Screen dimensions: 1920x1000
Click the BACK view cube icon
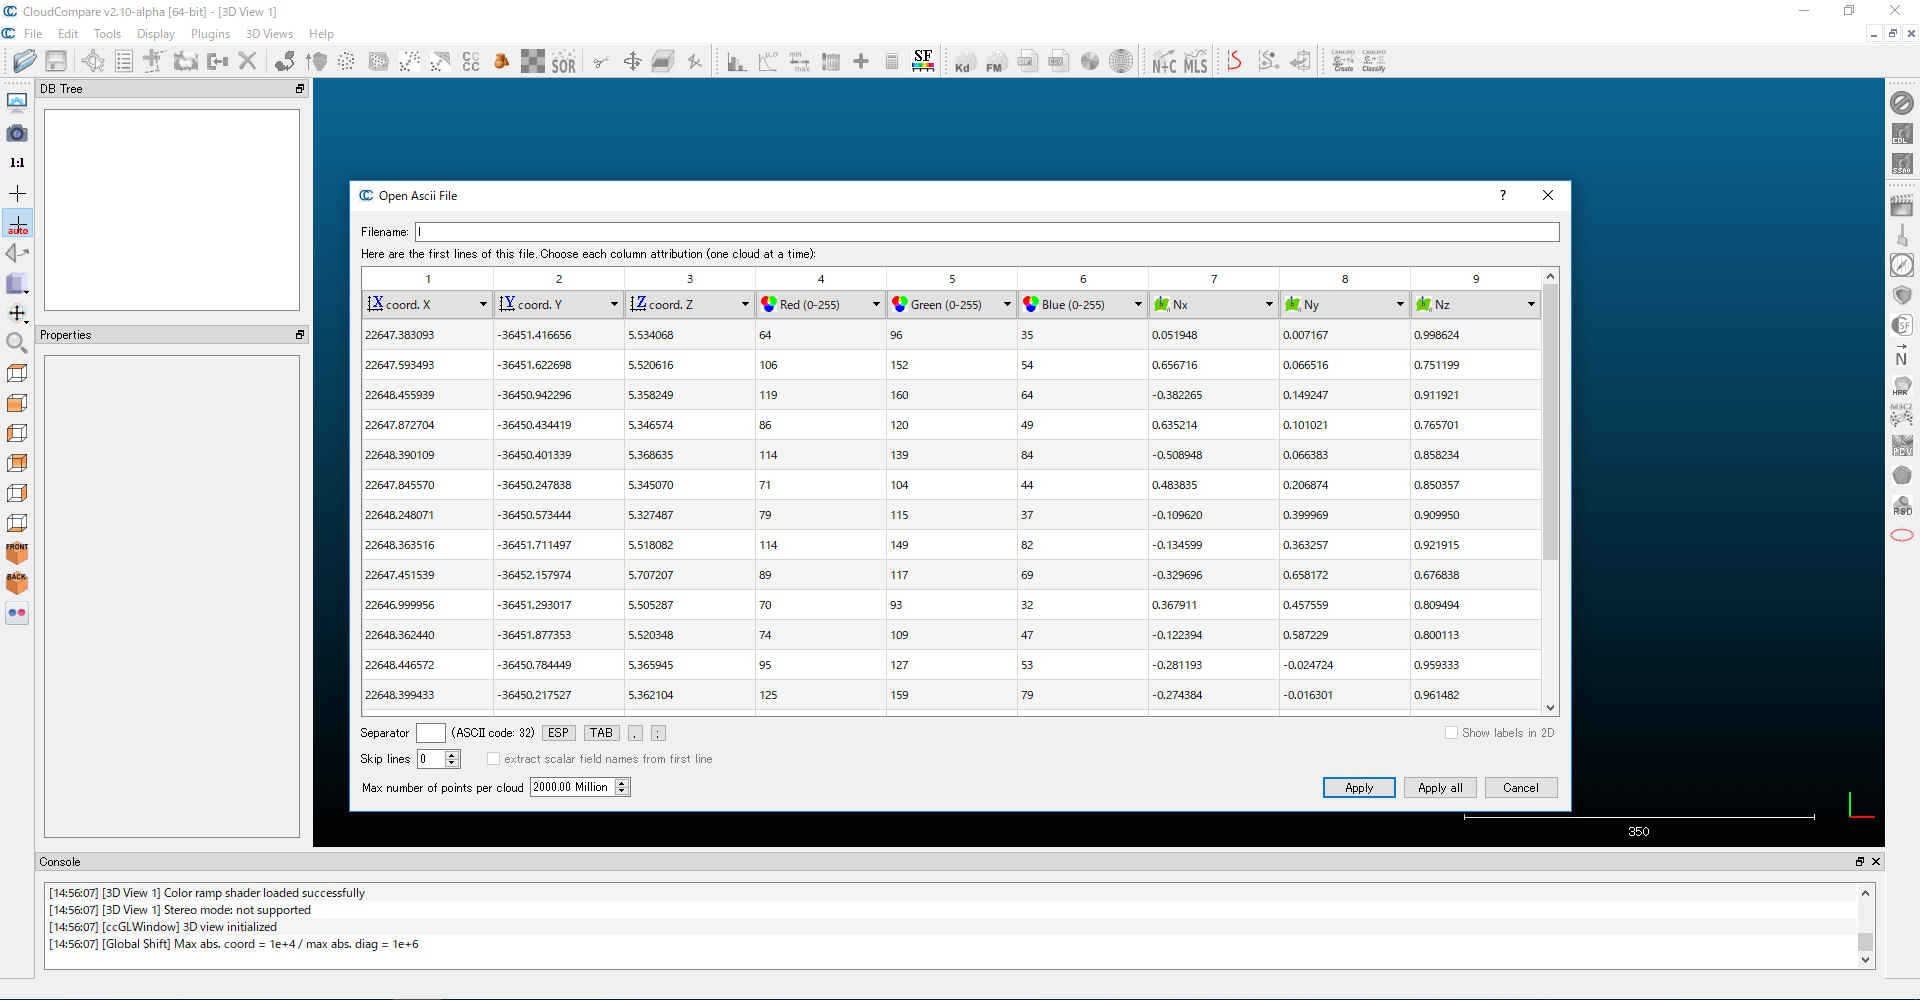pyautogui.click(x=17, y=583)
